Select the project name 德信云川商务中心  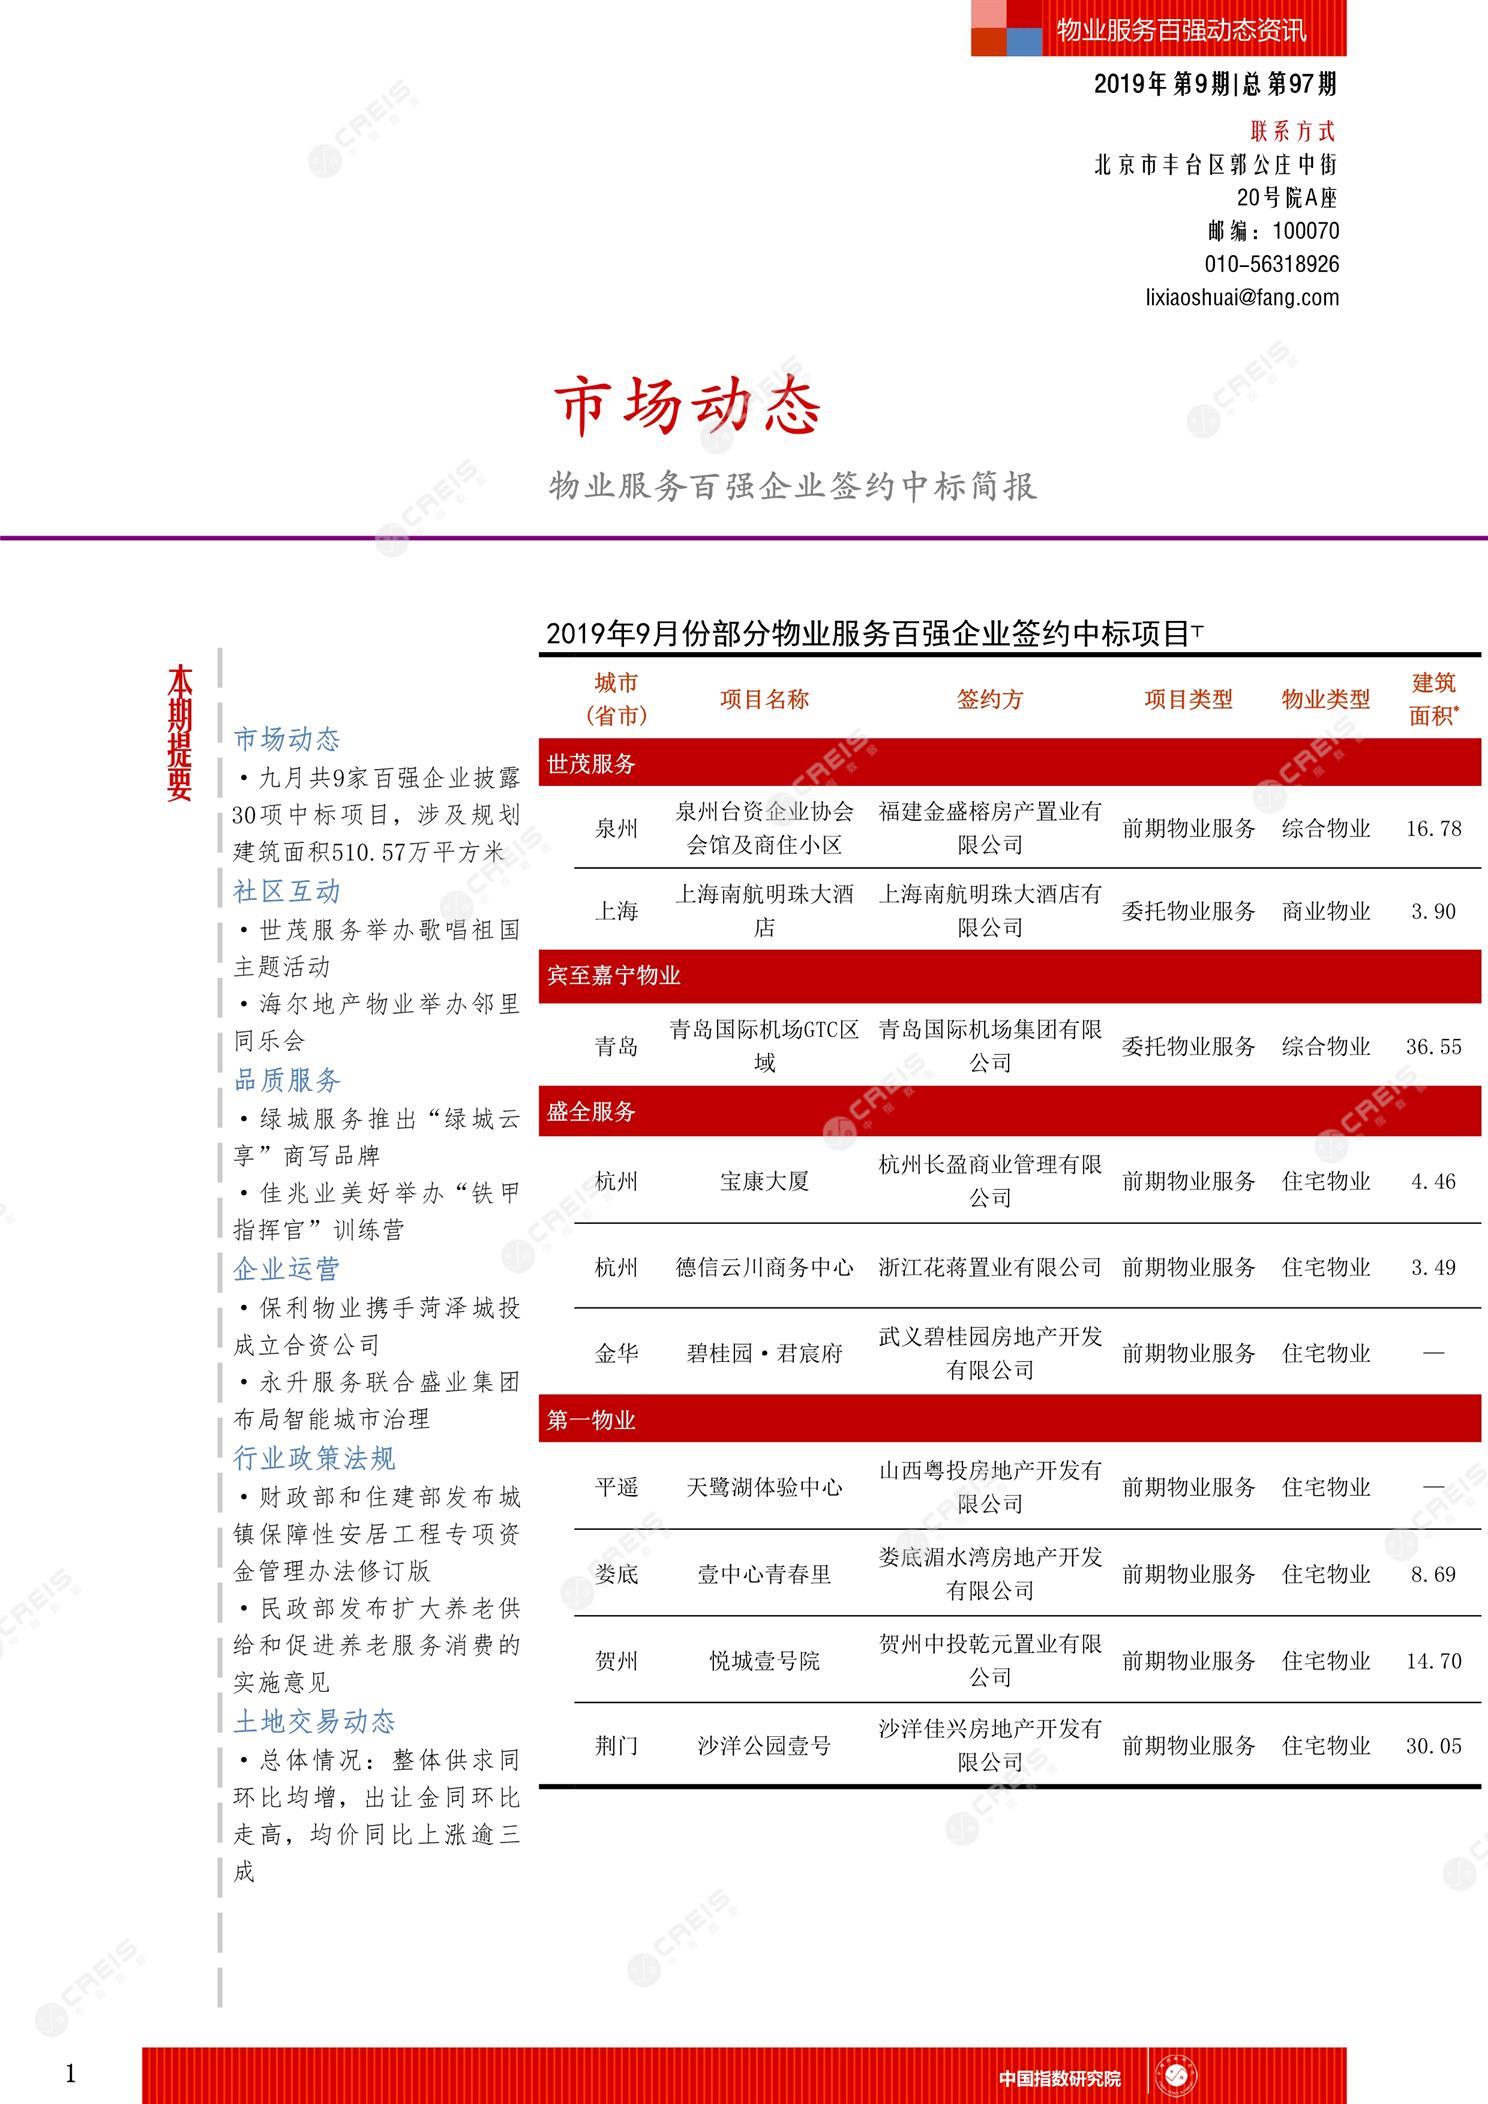pos(764,1268)
